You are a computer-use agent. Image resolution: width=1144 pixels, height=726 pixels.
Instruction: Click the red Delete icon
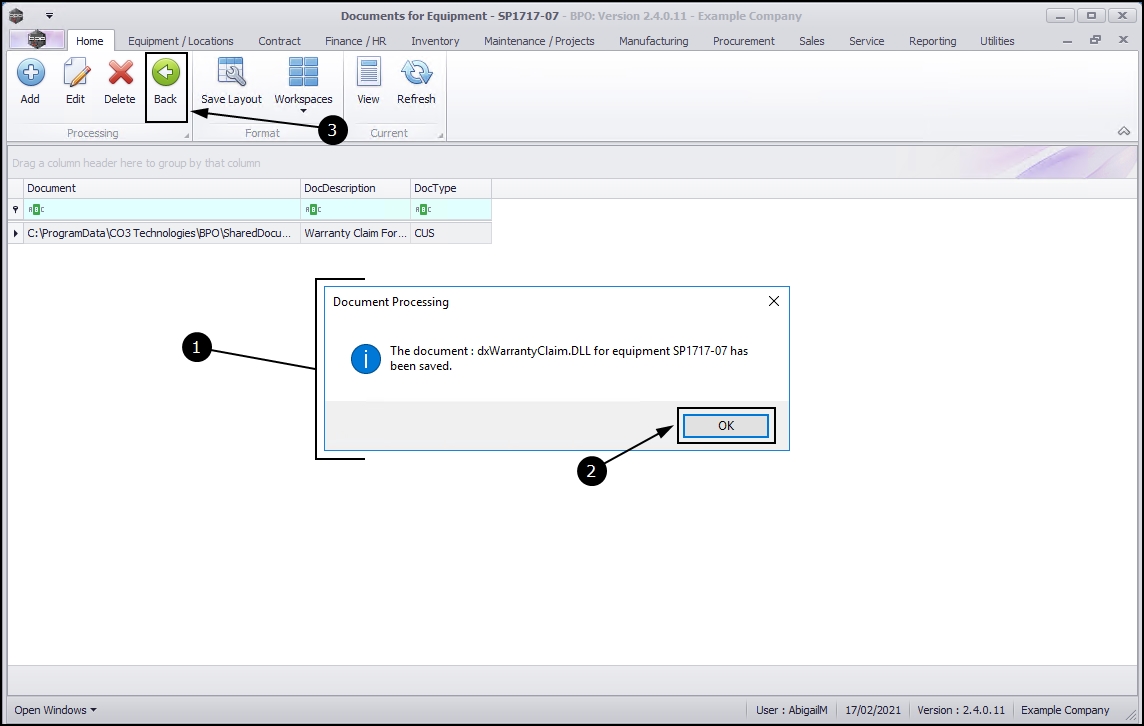[120, 73]
